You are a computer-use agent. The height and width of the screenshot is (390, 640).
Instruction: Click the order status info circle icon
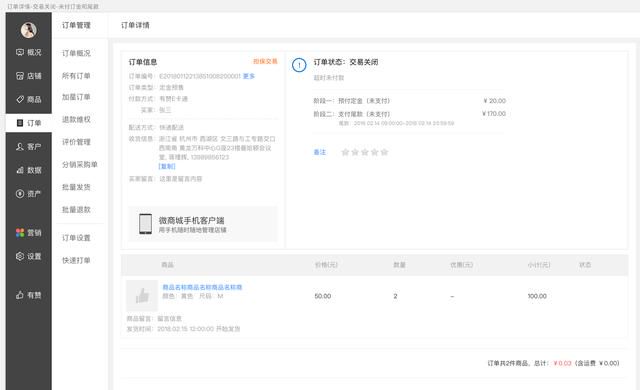299,65
